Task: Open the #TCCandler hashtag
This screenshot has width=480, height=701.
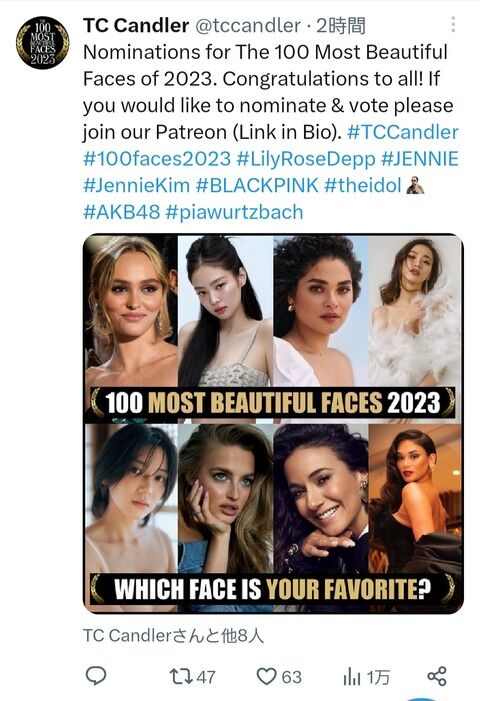Action: tap(403, 132)
